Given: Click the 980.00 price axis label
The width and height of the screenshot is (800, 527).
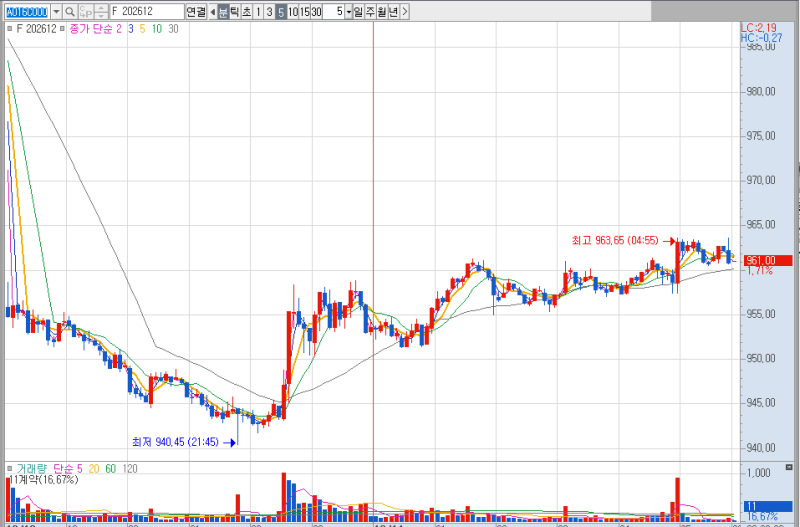Looking at the screenshot, I should (x=761, y=92).
